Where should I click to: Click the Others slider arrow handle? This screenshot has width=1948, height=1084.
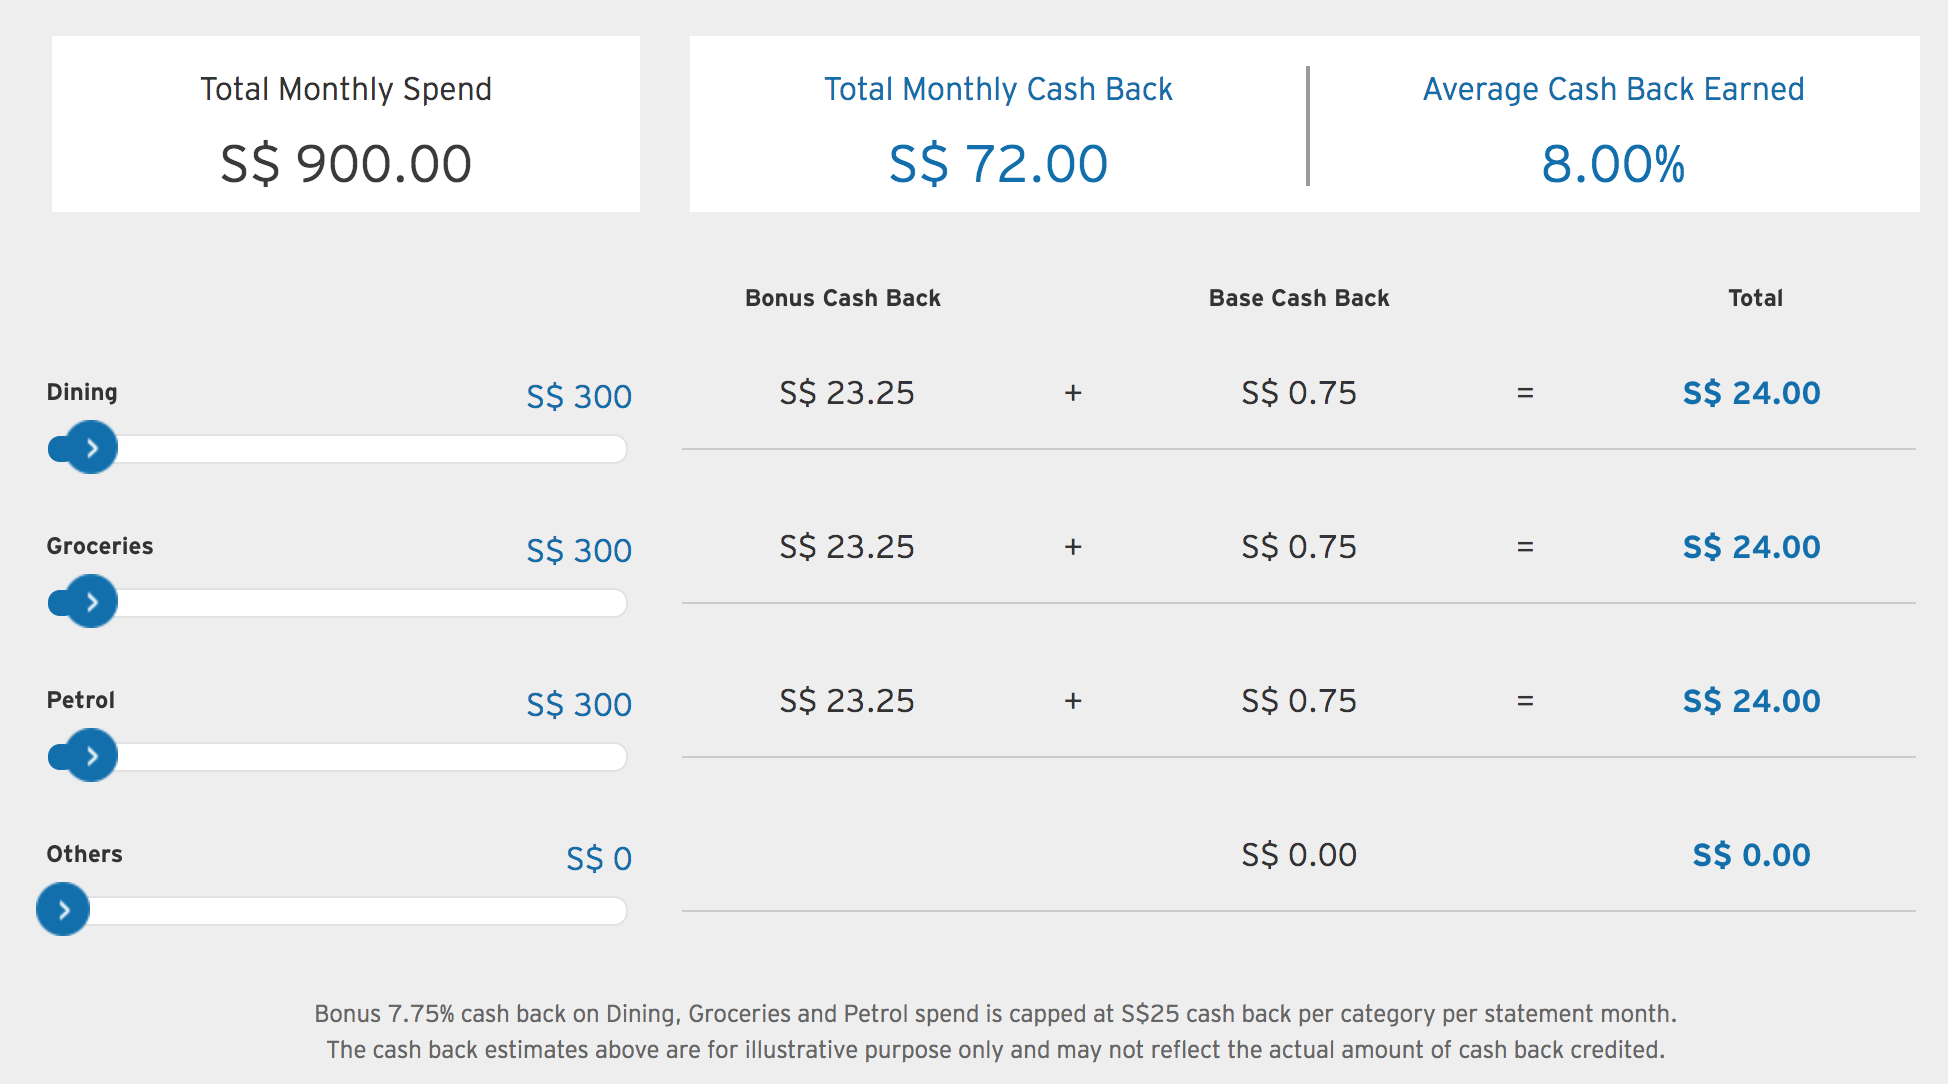pos(63,910)
